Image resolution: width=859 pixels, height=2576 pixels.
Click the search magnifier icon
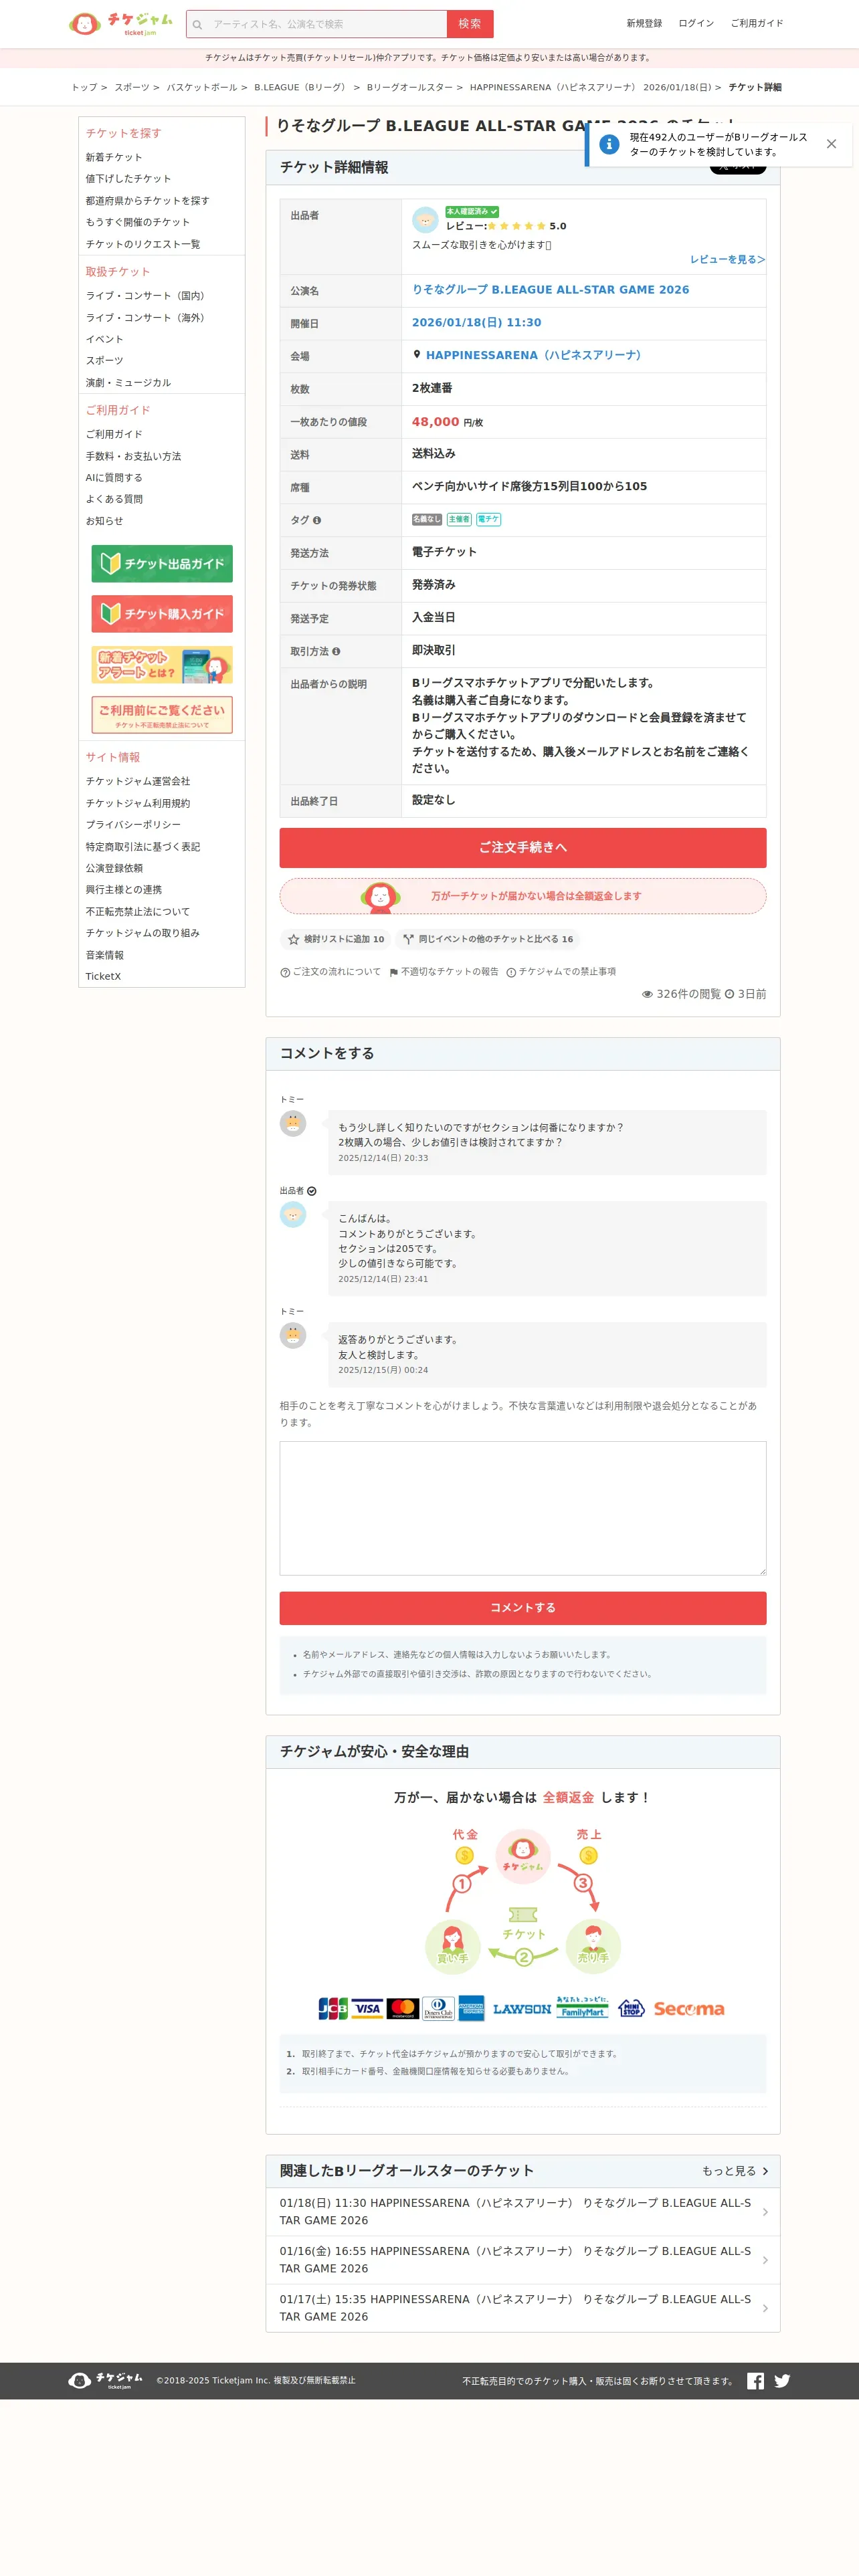(x=198, y=24)
